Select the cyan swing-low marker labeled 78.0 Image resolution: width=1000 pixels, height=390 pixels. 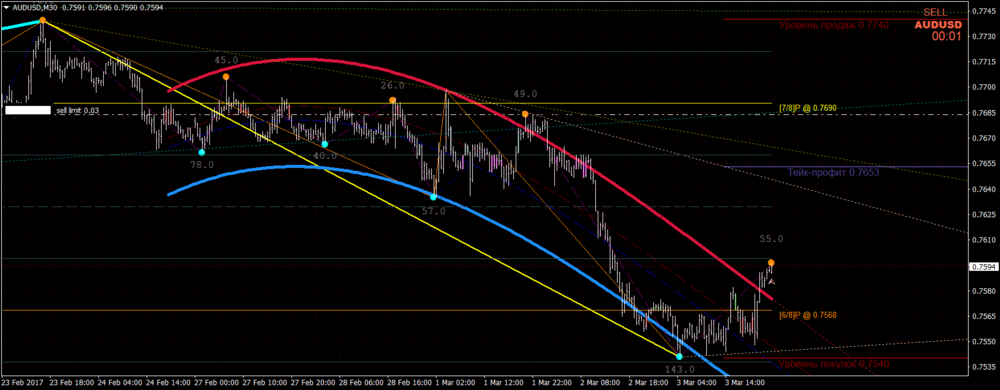coord(202,152)
